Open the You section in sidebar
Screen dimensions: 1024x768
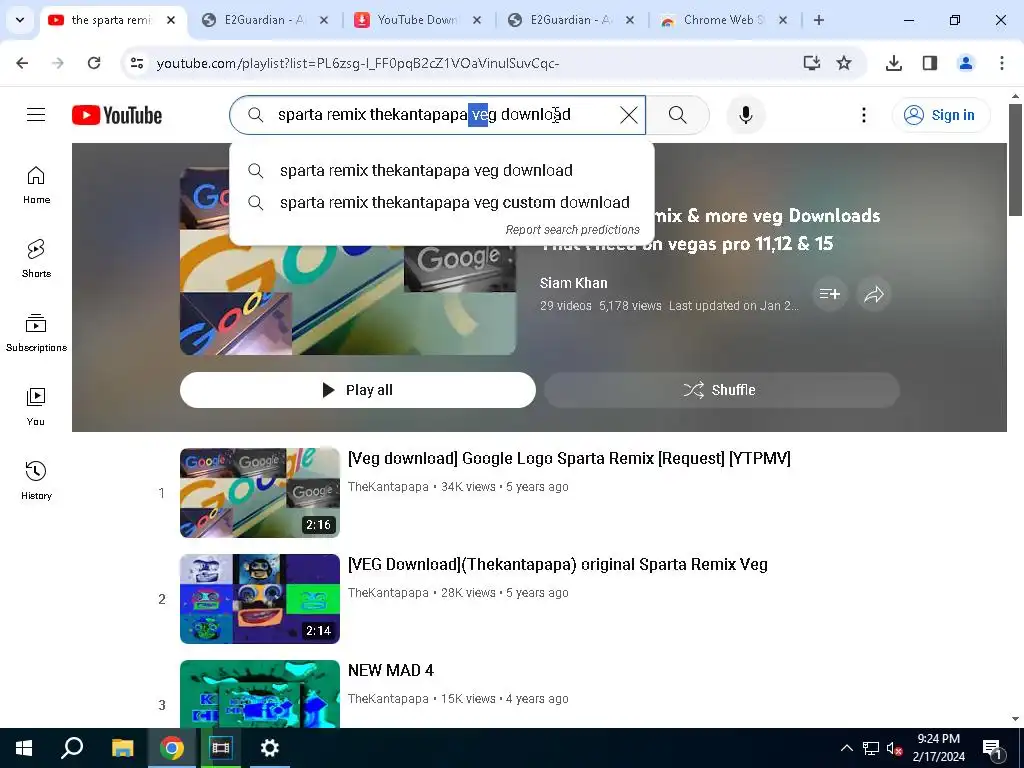click(x=36, y=406)
